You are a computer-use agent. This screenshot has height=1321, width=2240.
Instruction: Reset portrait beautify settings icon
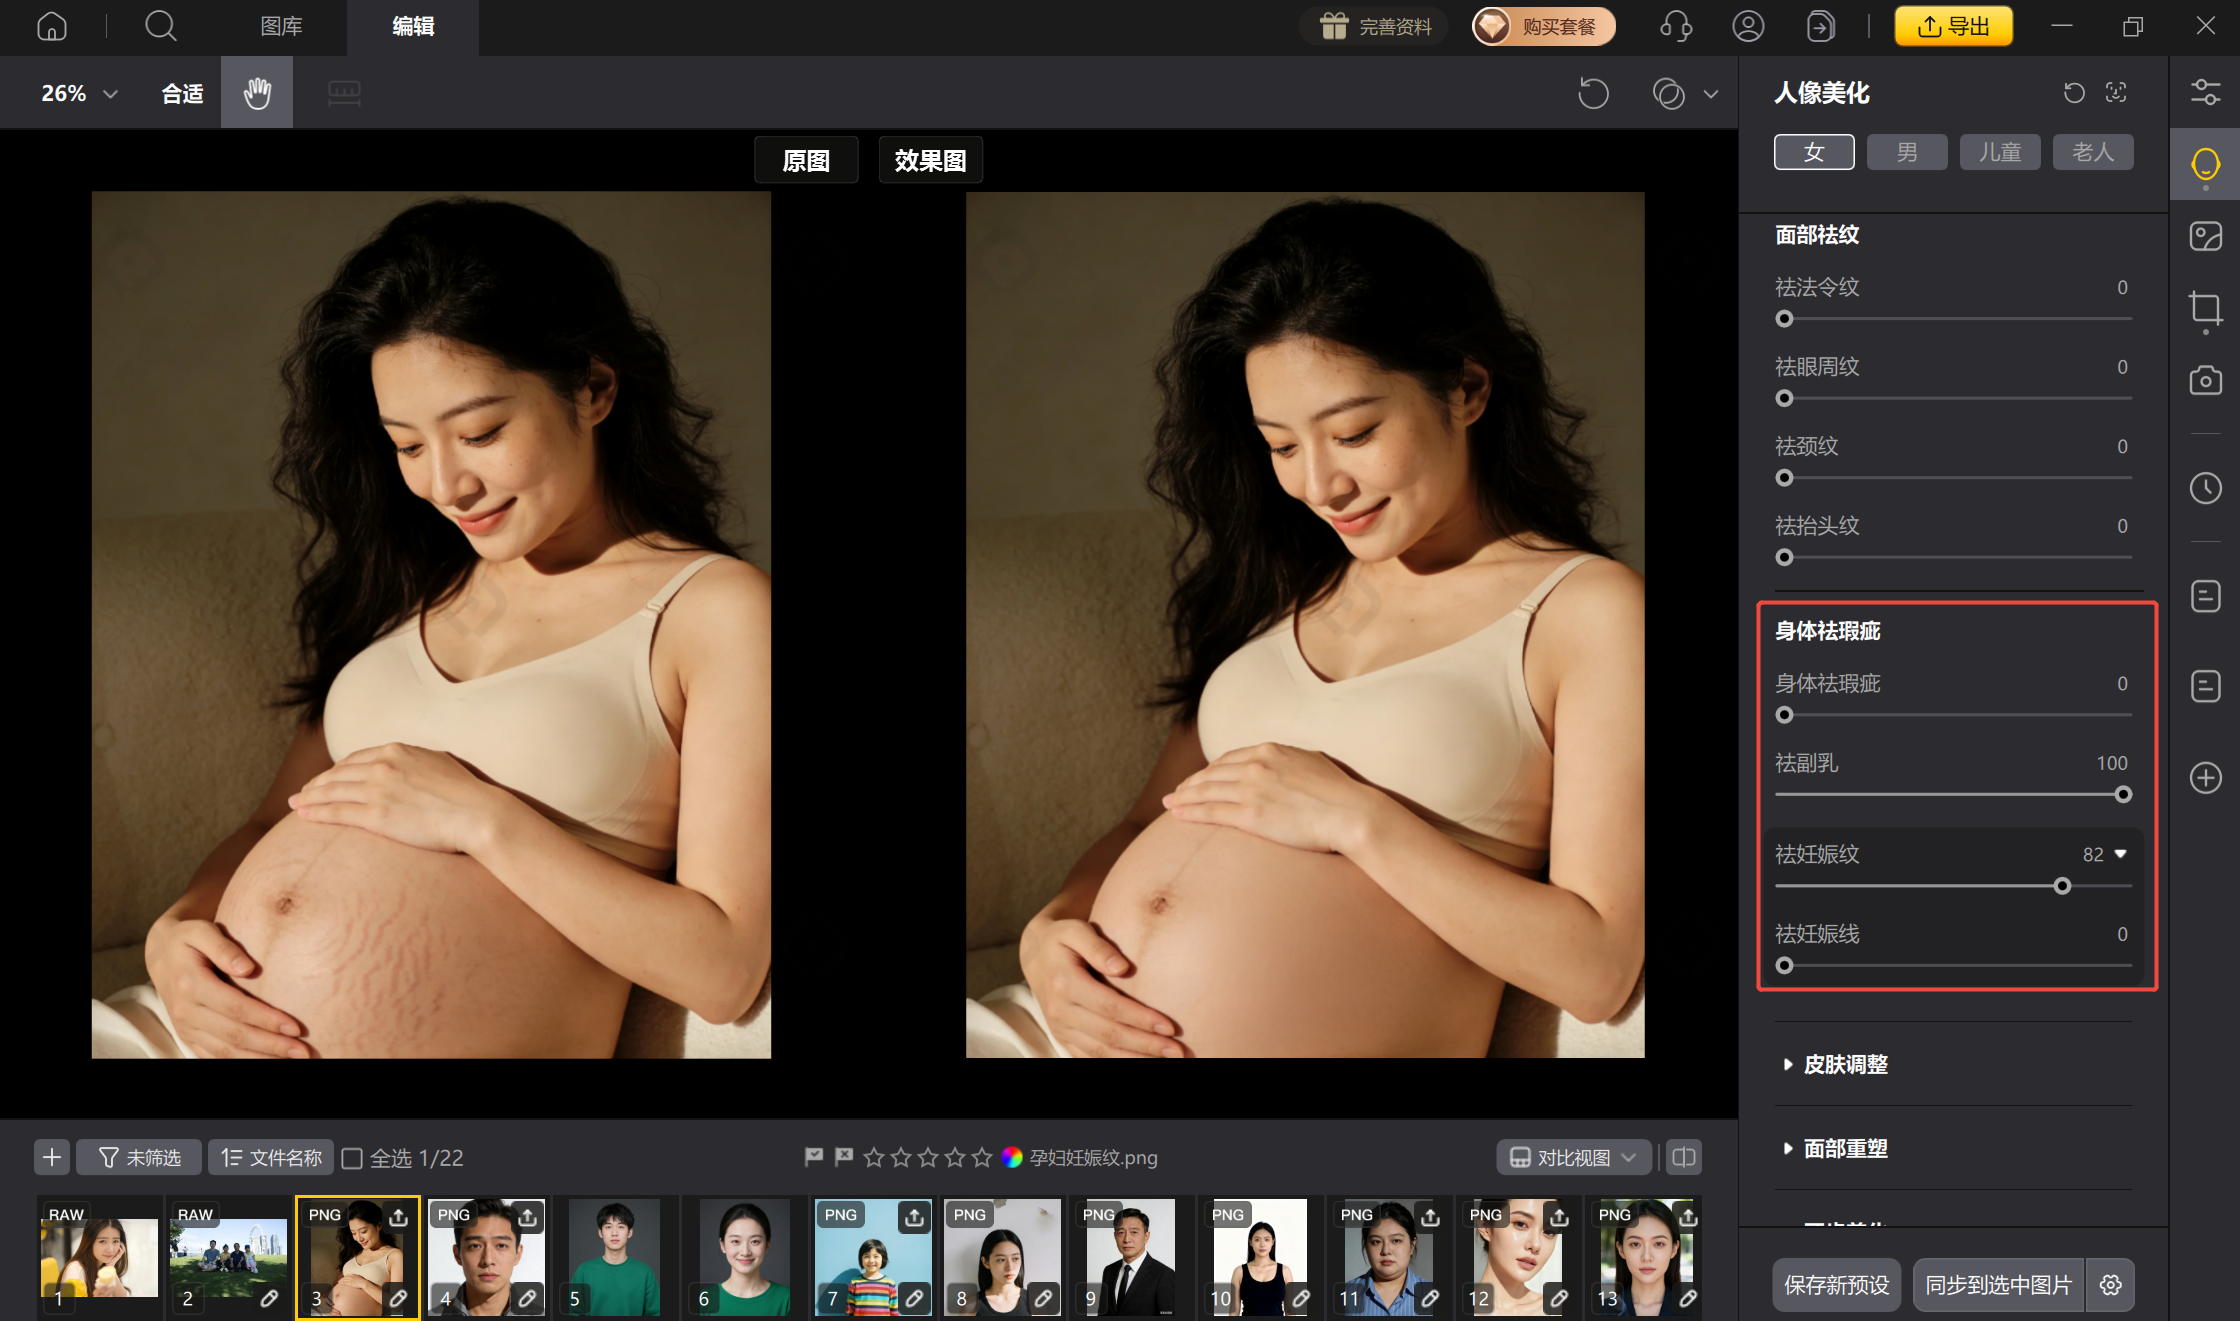(2074, 93)
